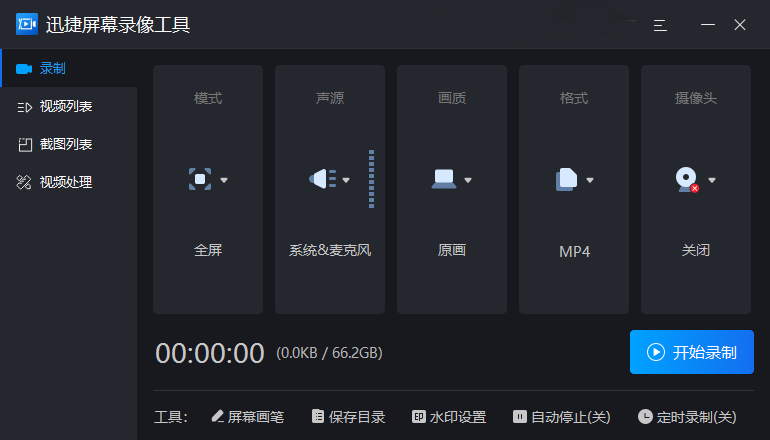
Task: Click the app logo icon in title bar
Action: [27, 24]
